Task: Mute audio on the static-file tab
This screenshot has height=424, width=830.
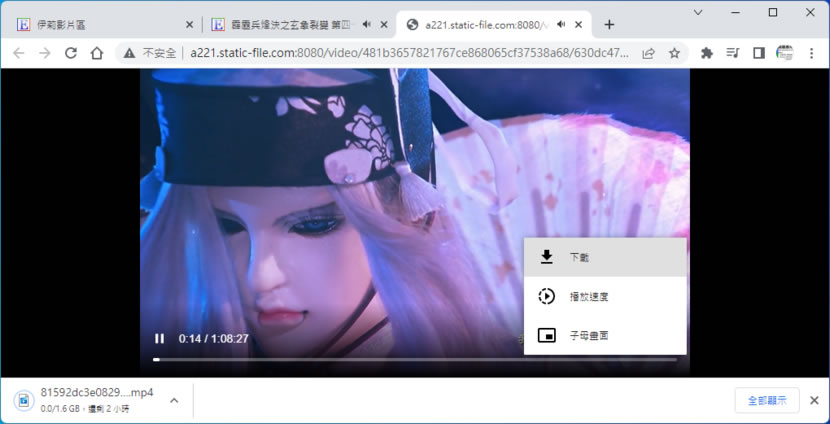Action: tap(561, 25)
